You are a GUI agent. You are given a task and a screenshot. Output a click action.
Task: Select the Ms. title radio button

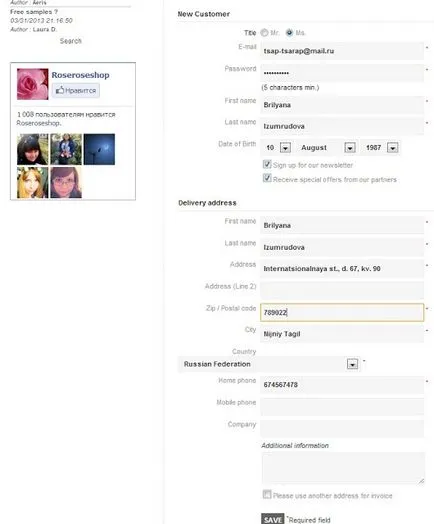point(289,33)
